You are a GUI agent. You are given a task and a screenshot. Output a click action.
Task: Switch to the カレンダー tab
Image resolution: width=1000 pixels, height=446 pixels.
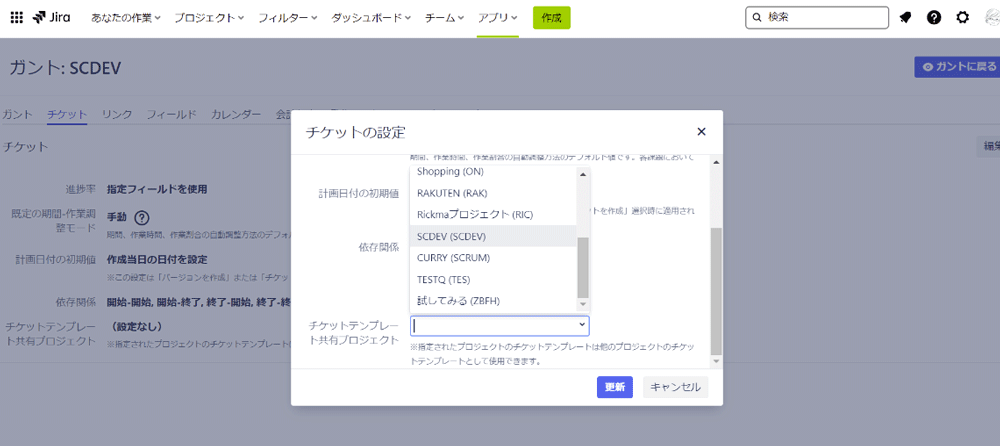[x=236, y=114]
